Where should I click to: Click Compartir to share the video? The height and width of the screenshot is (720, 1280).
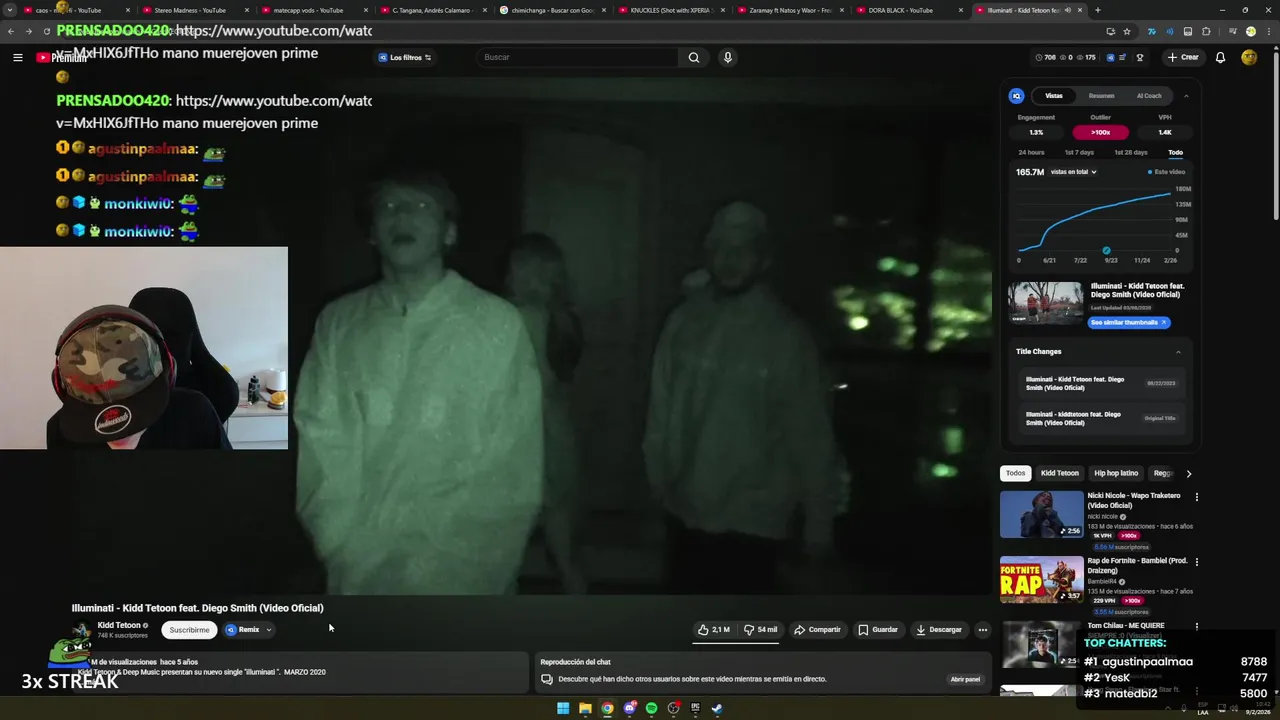(817, 630)
